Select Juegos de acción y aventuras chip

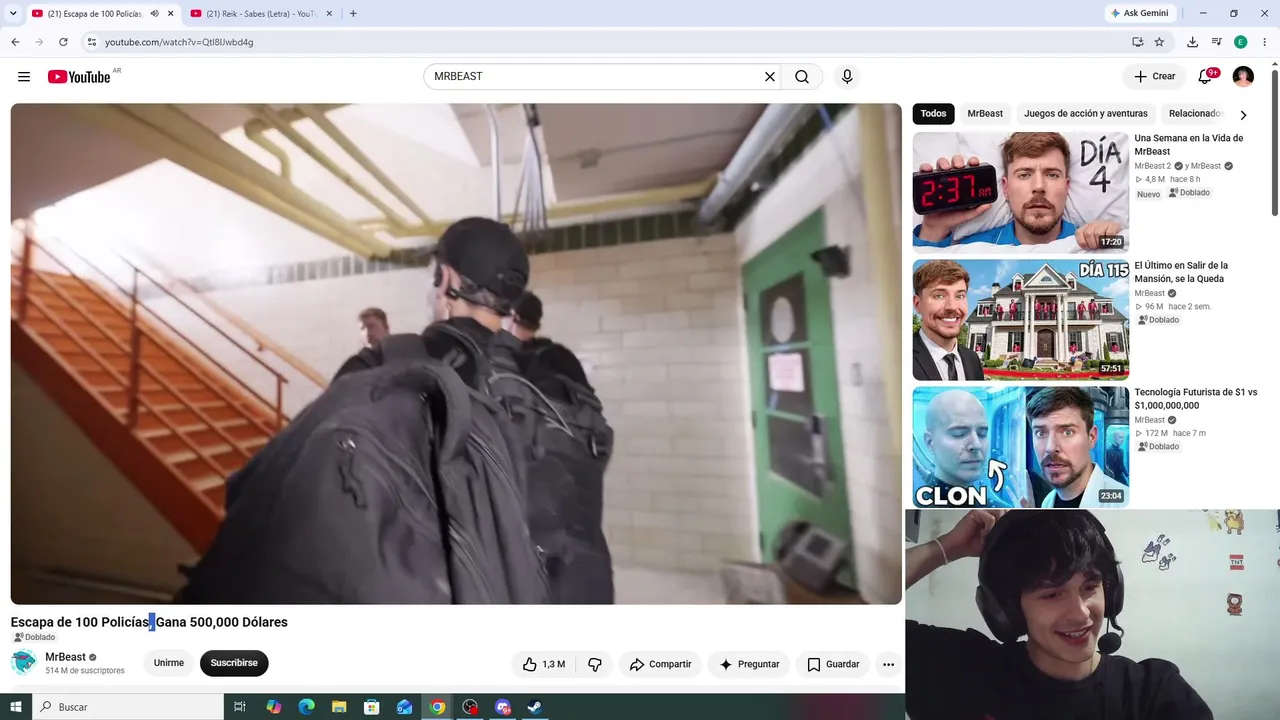(1086, 114)
